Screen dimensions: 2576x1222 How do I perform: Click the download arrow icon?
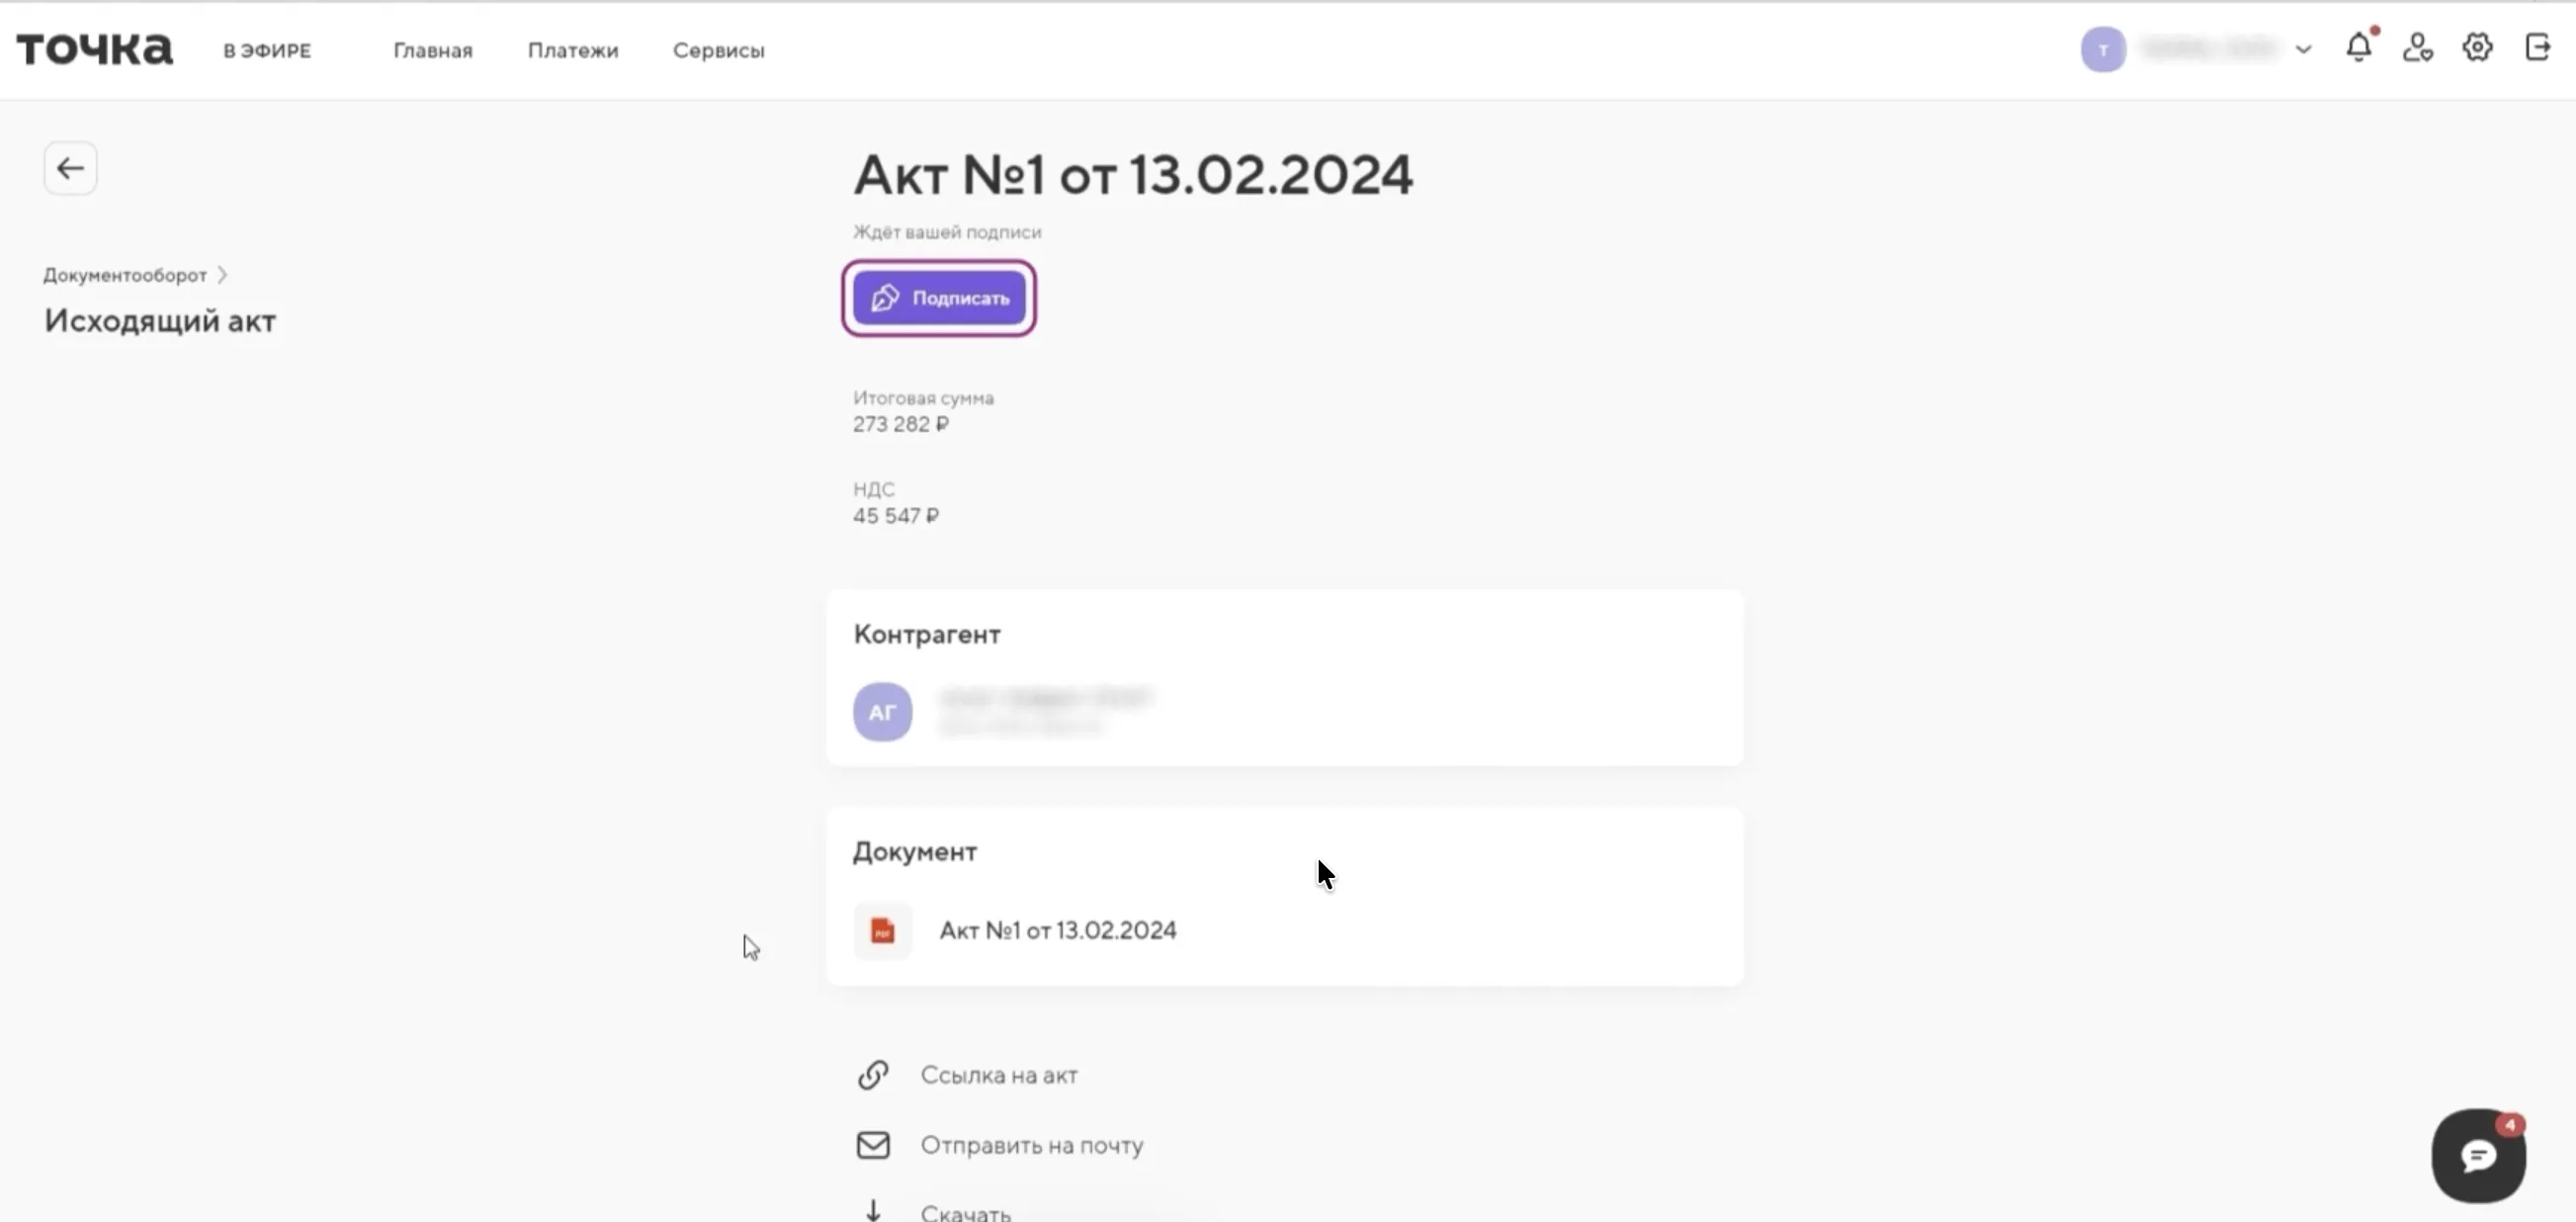tap(873, 1210)
